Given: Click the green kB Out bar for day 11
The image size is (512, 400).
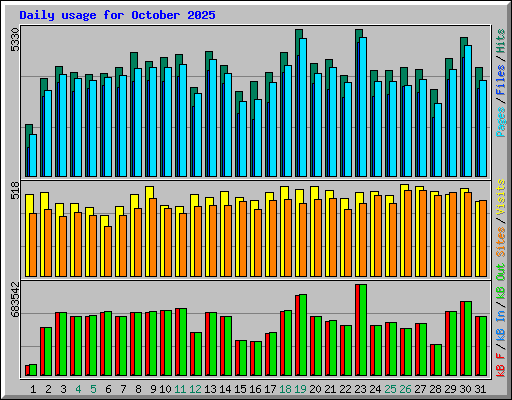Looking at the screenshot, I should [183, 342].
